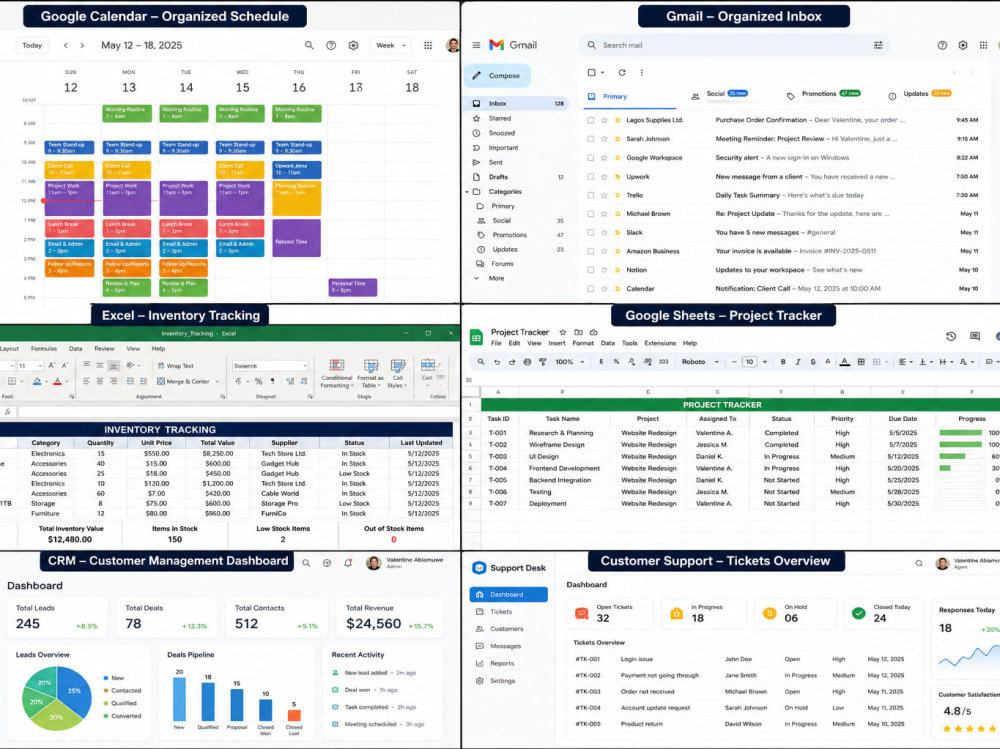Click percent style icon in Excel
1000x749 pixels.
point(258,381)
